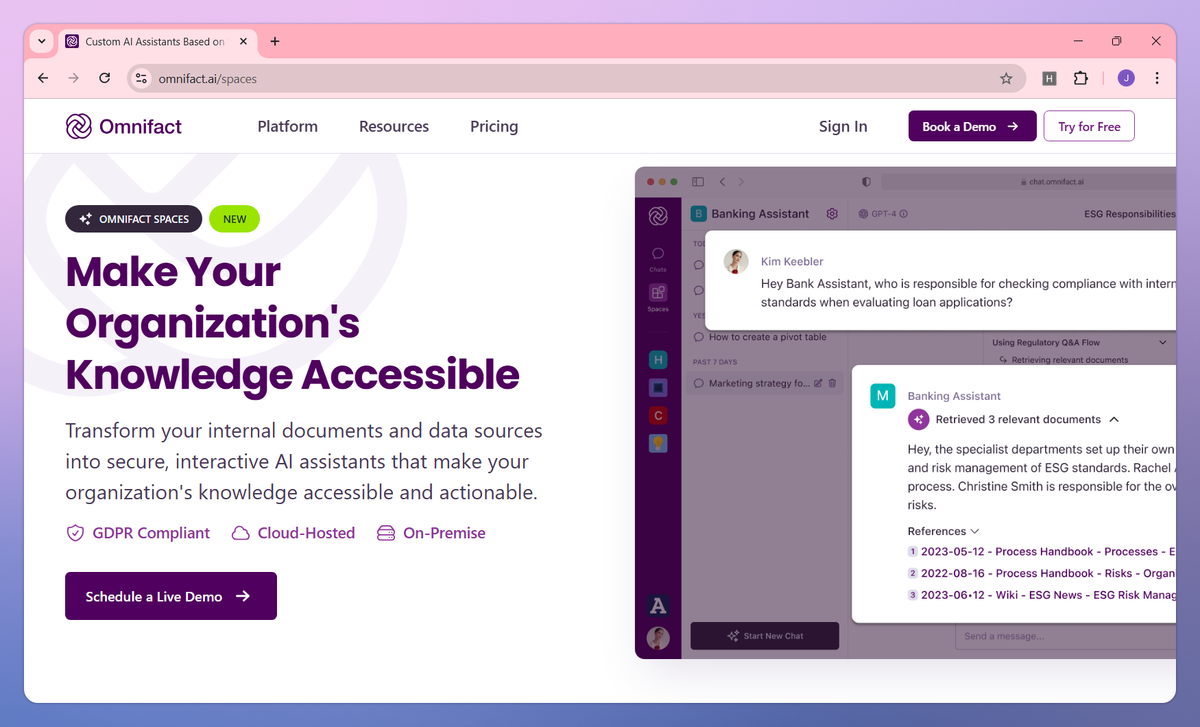
Task: Go to the Pricing page
Action: pos(494,126)
